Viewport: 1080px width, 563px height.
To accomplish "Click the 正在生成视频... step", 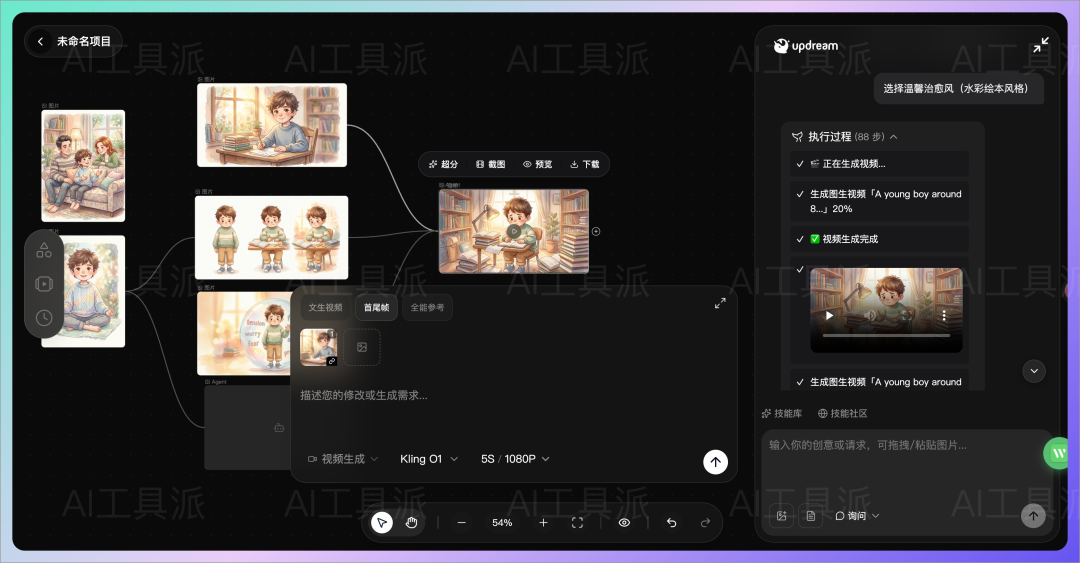I will [x=879, y=164].
